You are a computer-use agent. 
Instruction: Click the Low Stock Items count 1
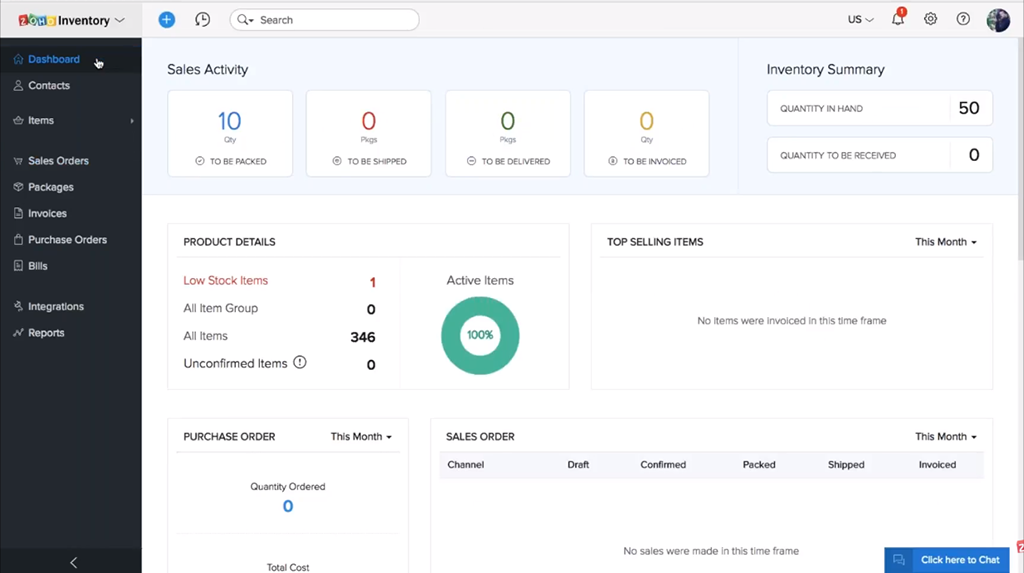coord(372,282)
